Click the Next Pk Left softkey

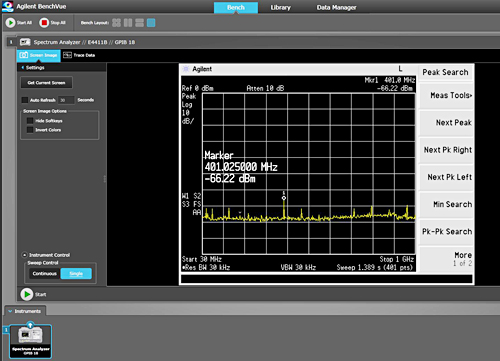[x=446, y=177]
